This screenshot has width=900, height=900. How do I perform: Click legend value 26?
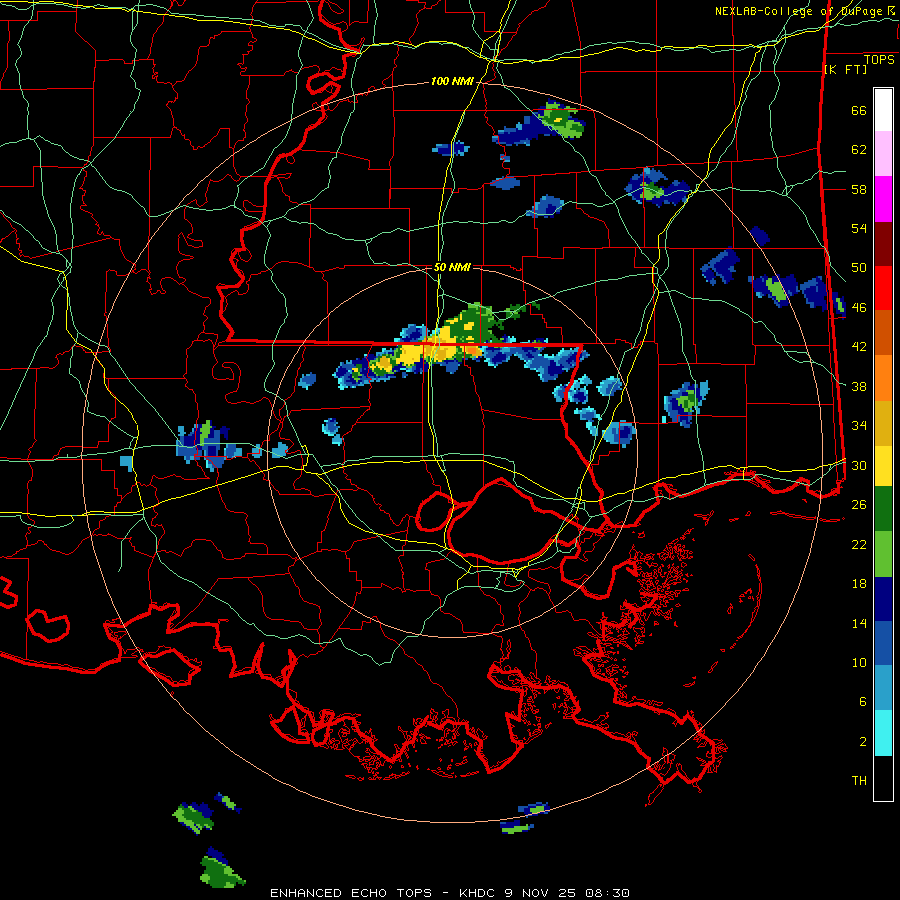point(859,505)
